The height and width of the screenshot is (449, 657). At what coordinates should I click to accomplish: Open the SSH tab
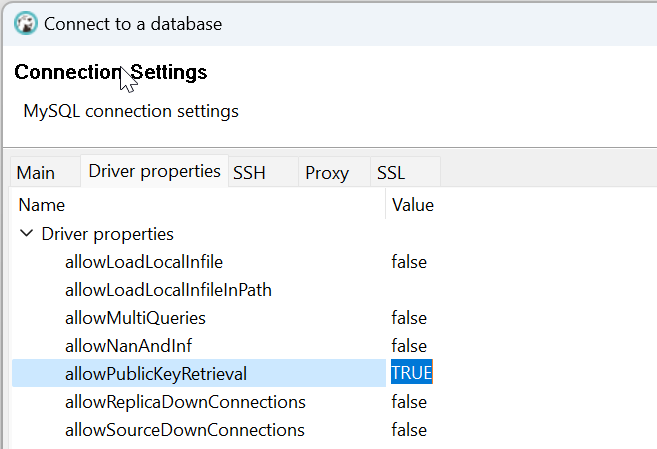(249, 173)
